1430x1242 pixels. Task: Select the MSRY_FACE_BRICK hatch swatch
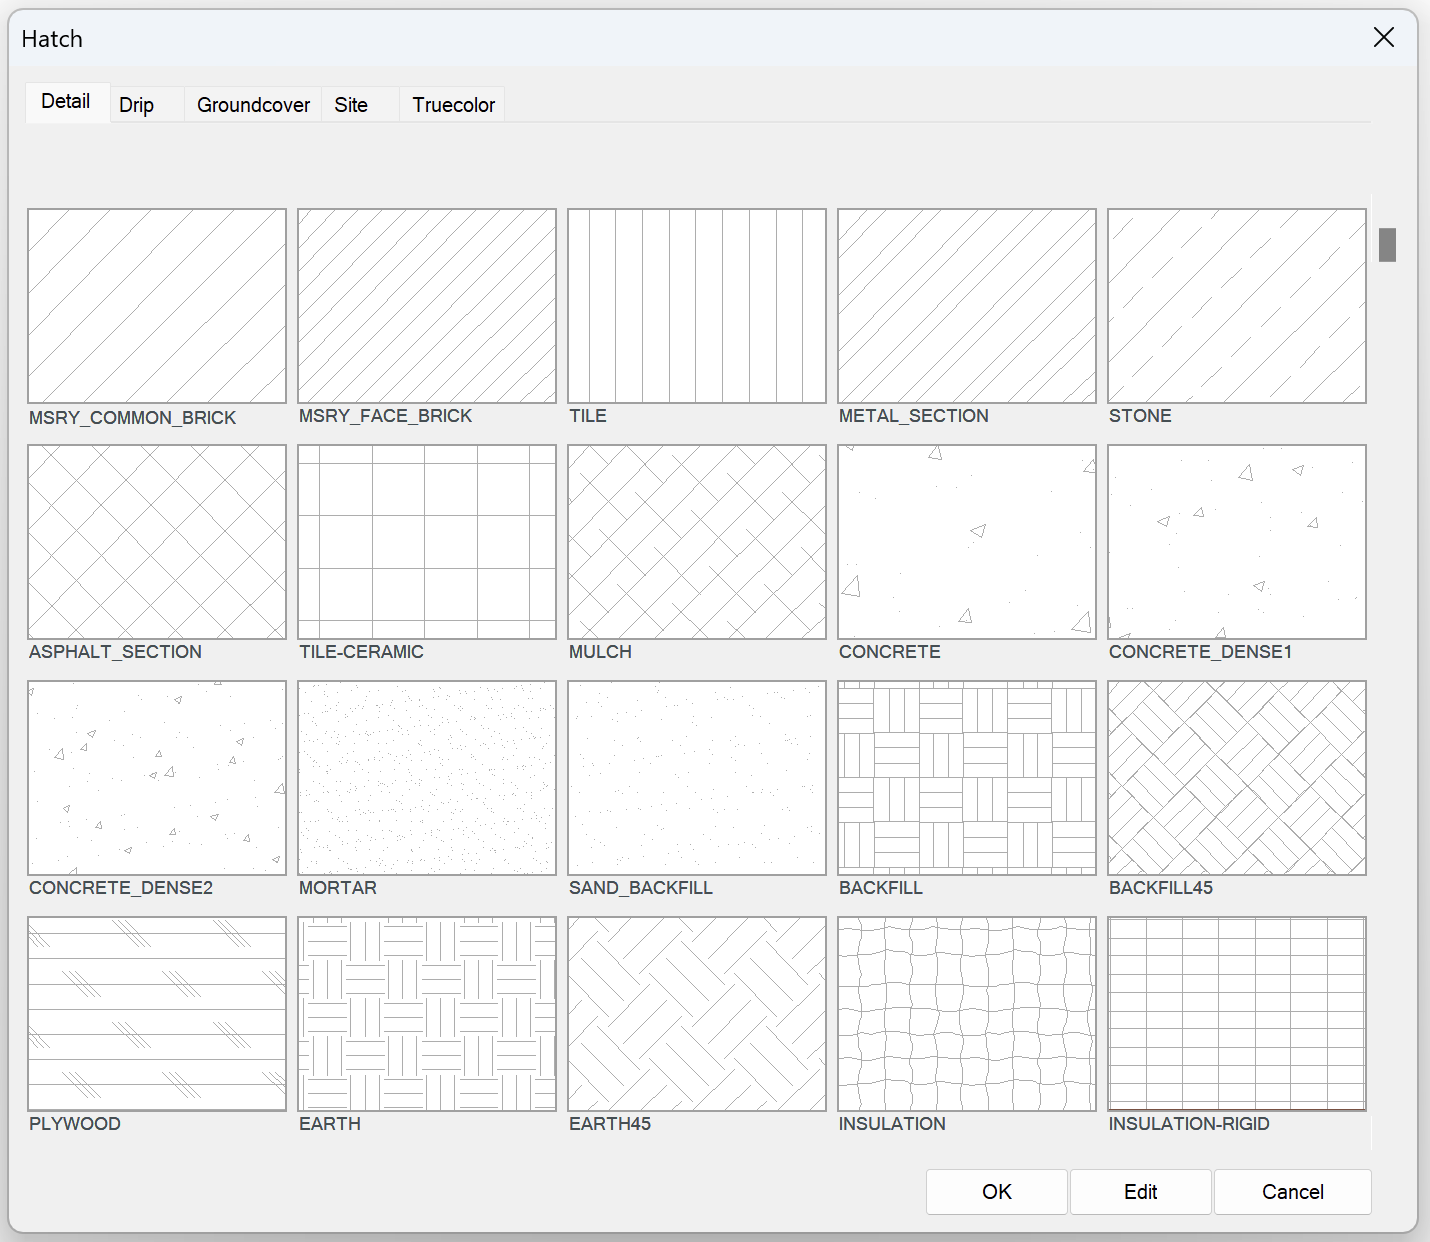pyautogui.click(x=427, y=306)
